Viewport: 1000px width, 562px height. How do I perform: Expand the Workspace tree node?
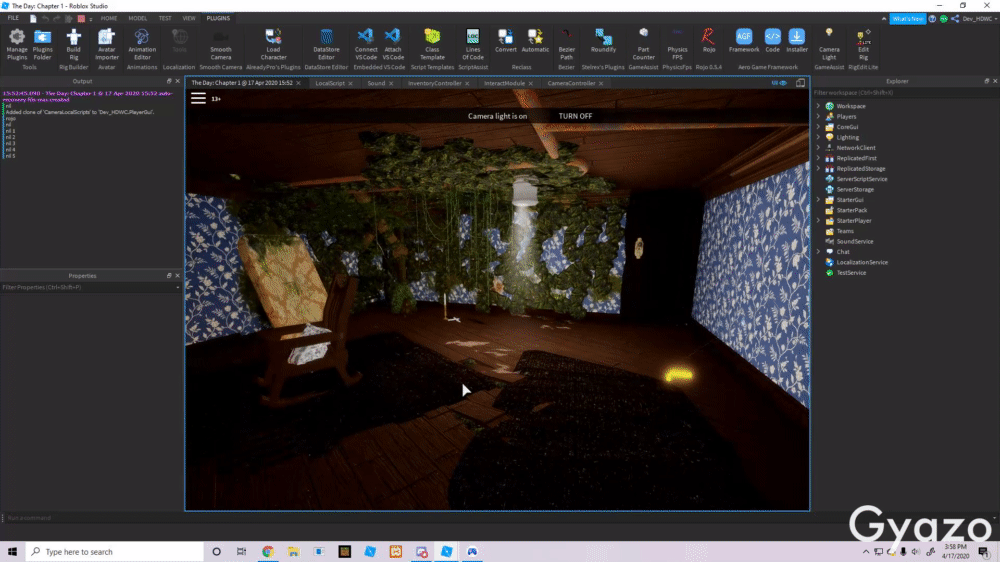[818, 106]
